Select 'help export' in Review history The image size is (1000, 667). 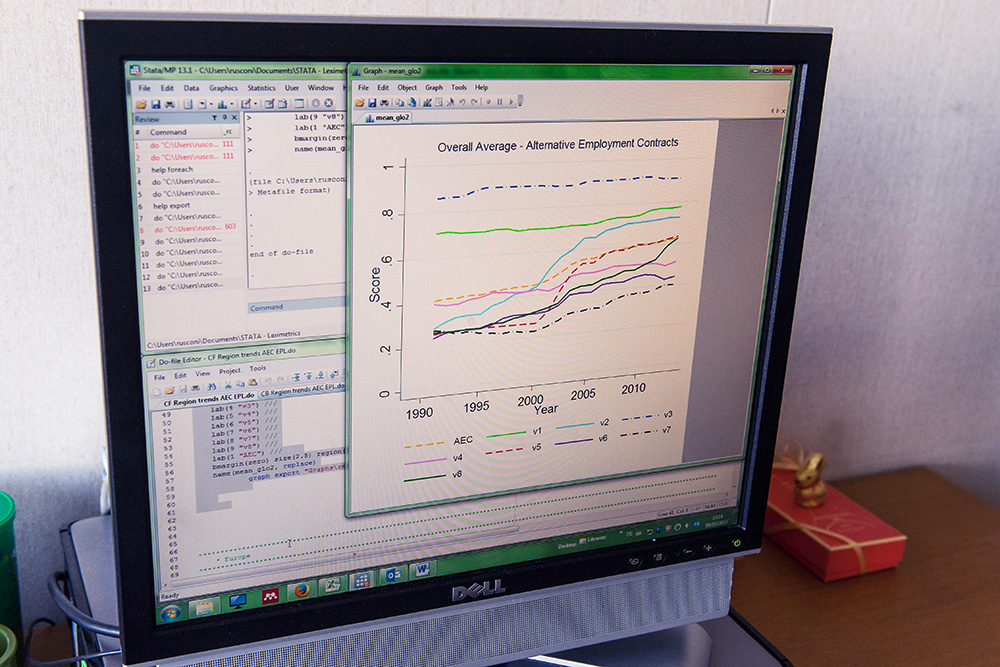tap(172, 205)
